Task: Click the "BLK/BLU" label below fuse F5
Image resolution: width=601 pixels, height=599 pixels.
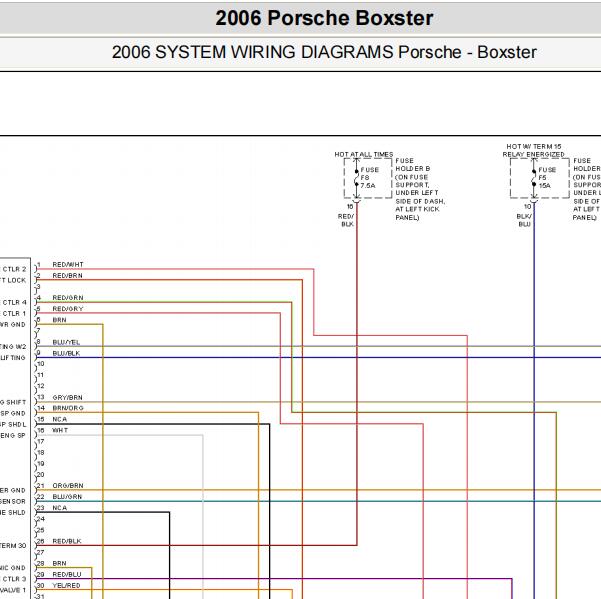Action: coord(524,220)
